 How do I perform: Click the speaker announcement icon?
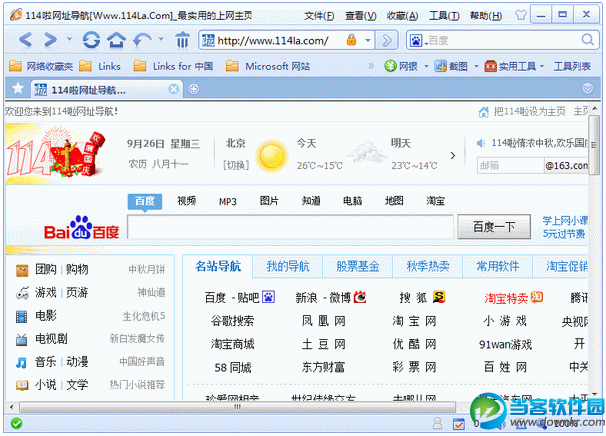pos(481,143)
